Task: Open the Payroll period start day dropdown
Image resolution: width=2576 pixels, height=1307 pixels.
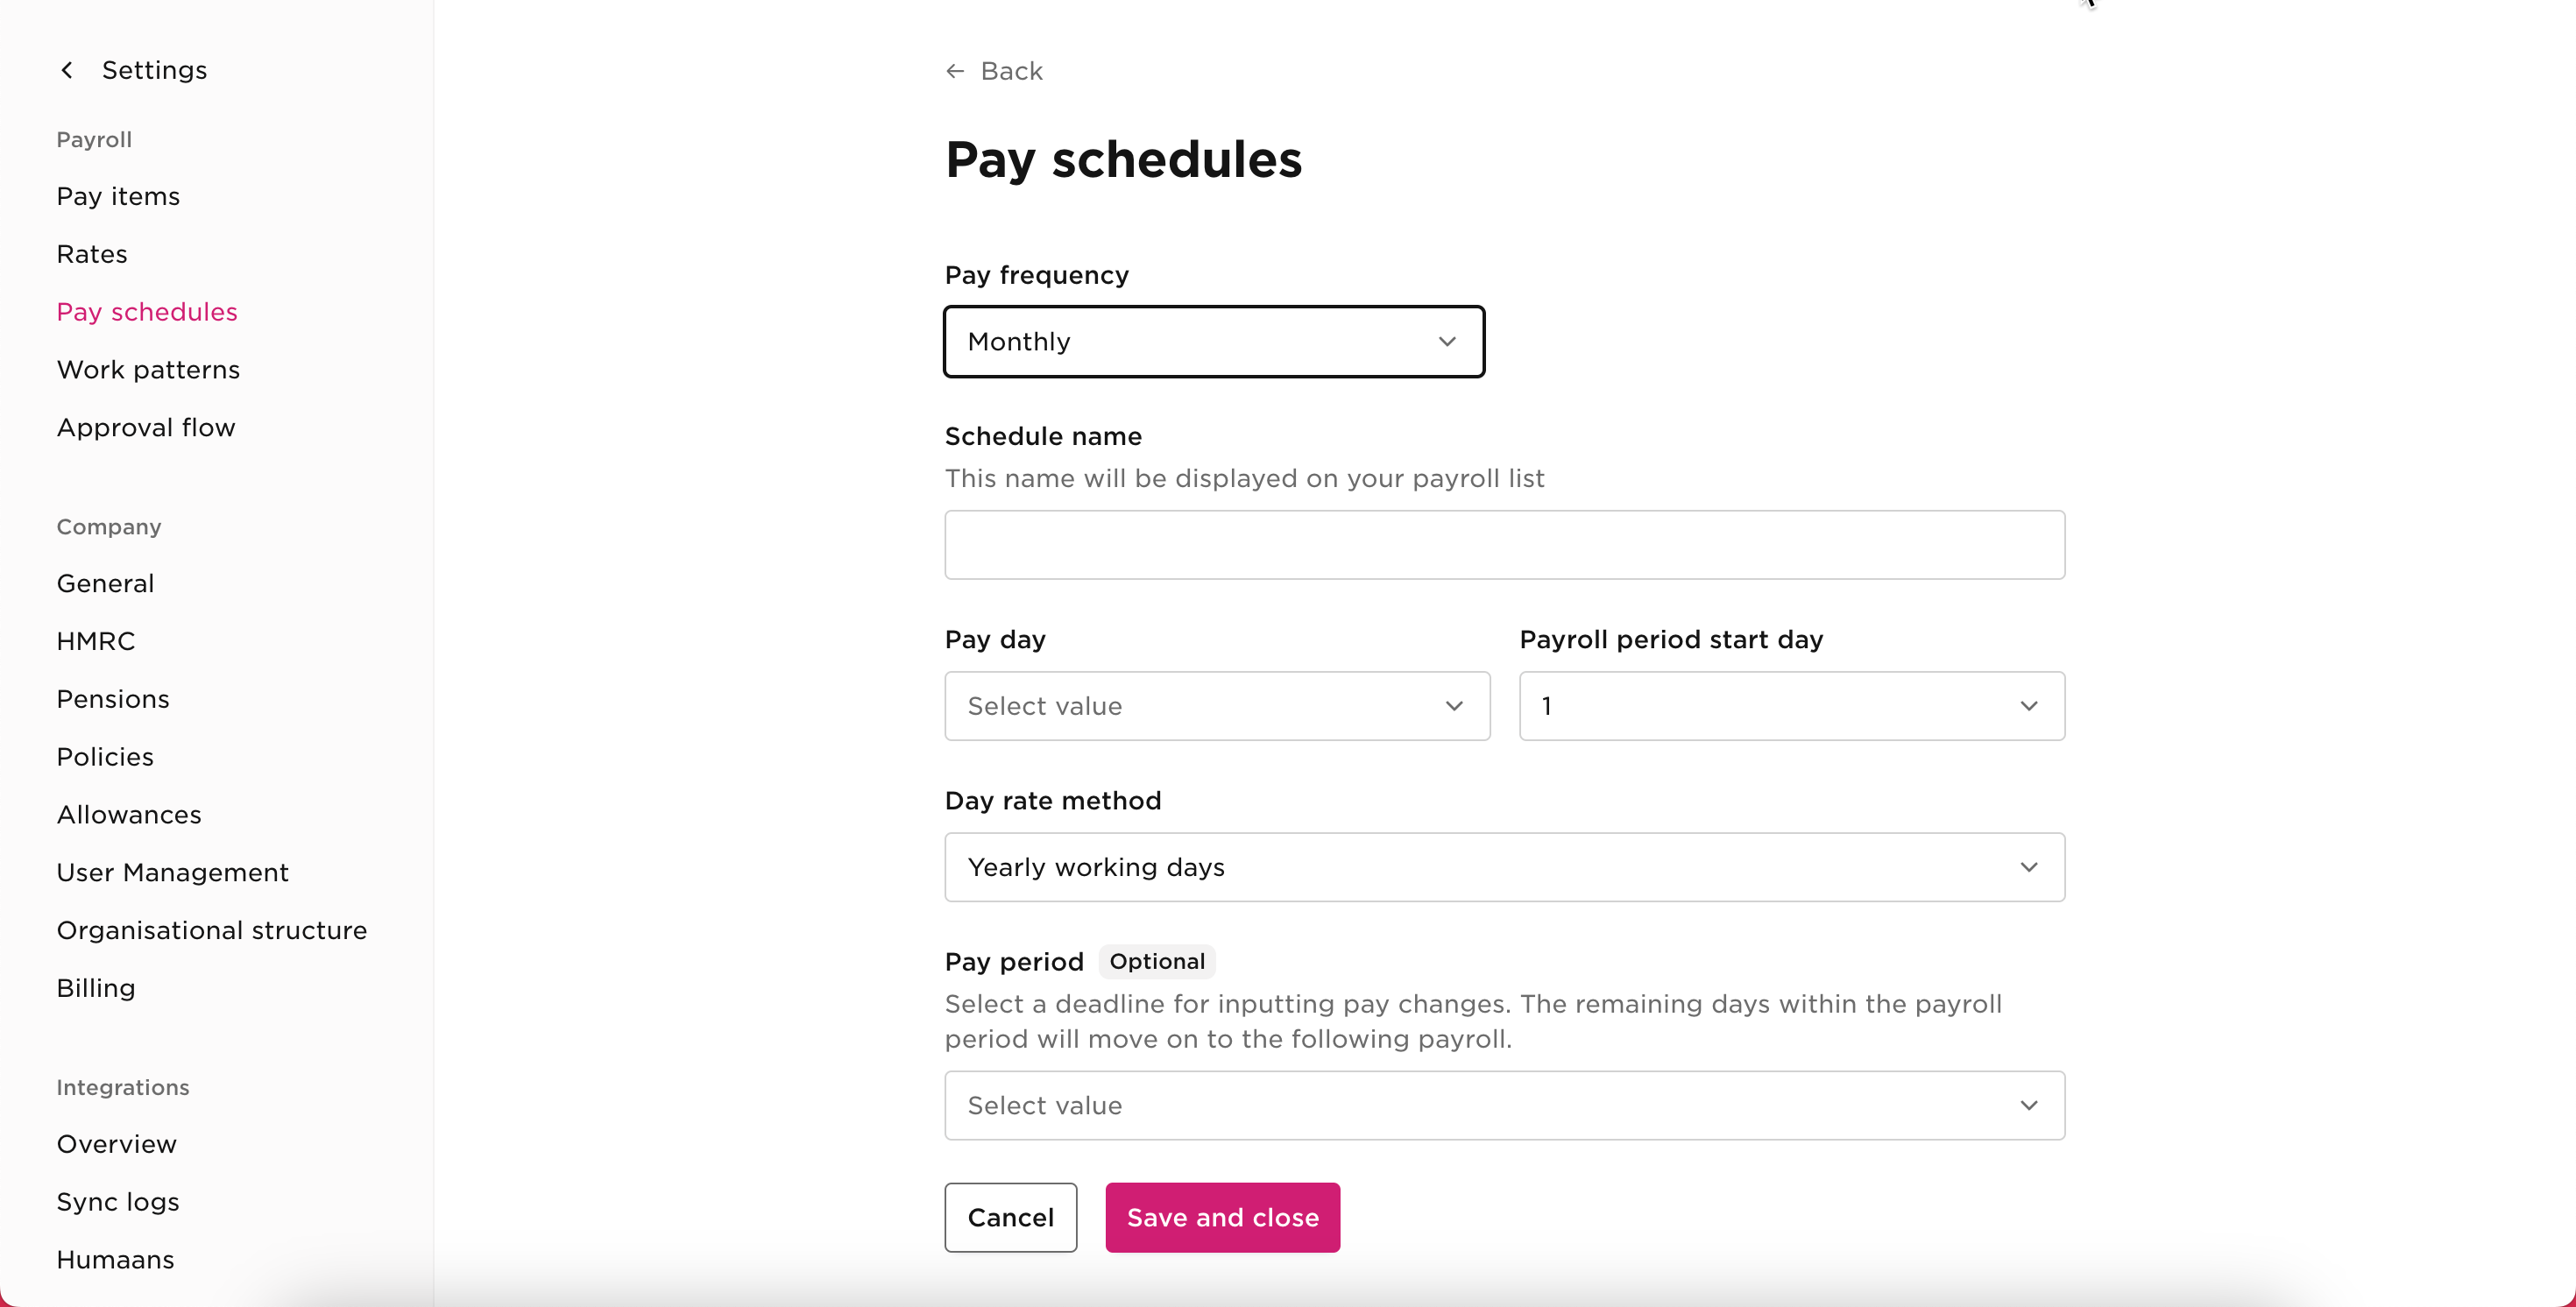Action: (x=1789, y=705)
